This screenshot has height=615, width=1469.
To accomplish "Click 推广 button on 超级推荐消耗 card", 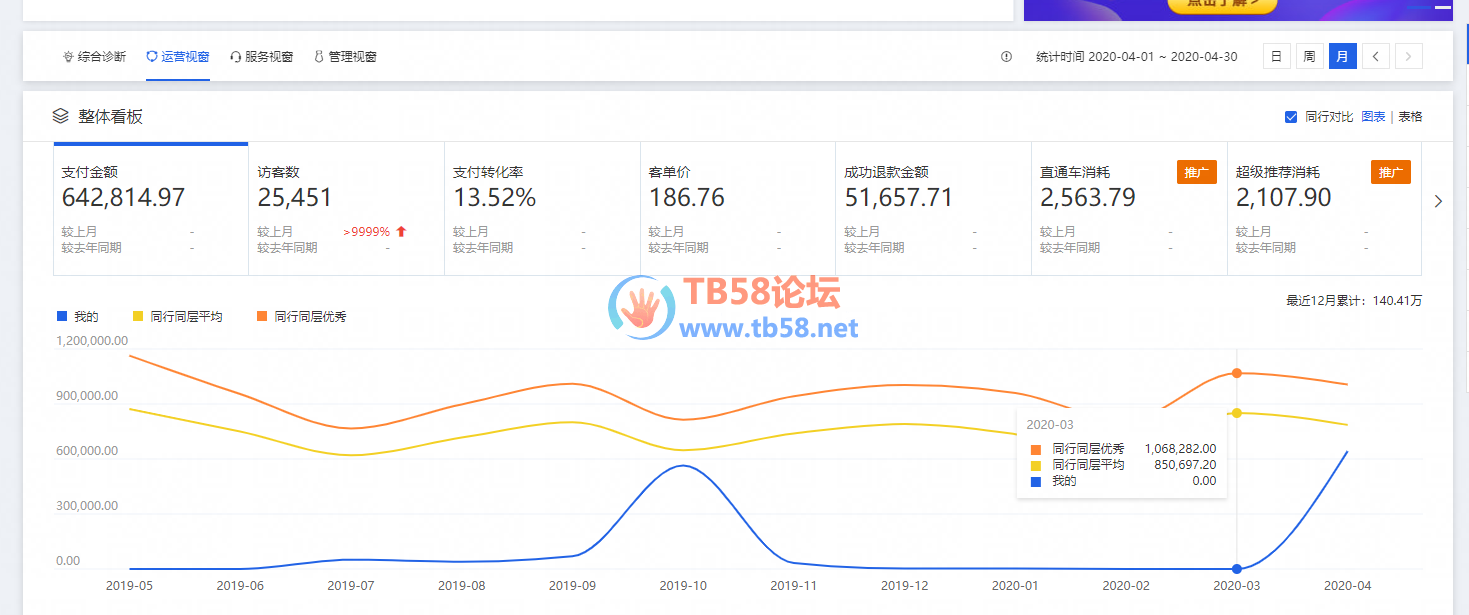I will (1390, 172).
